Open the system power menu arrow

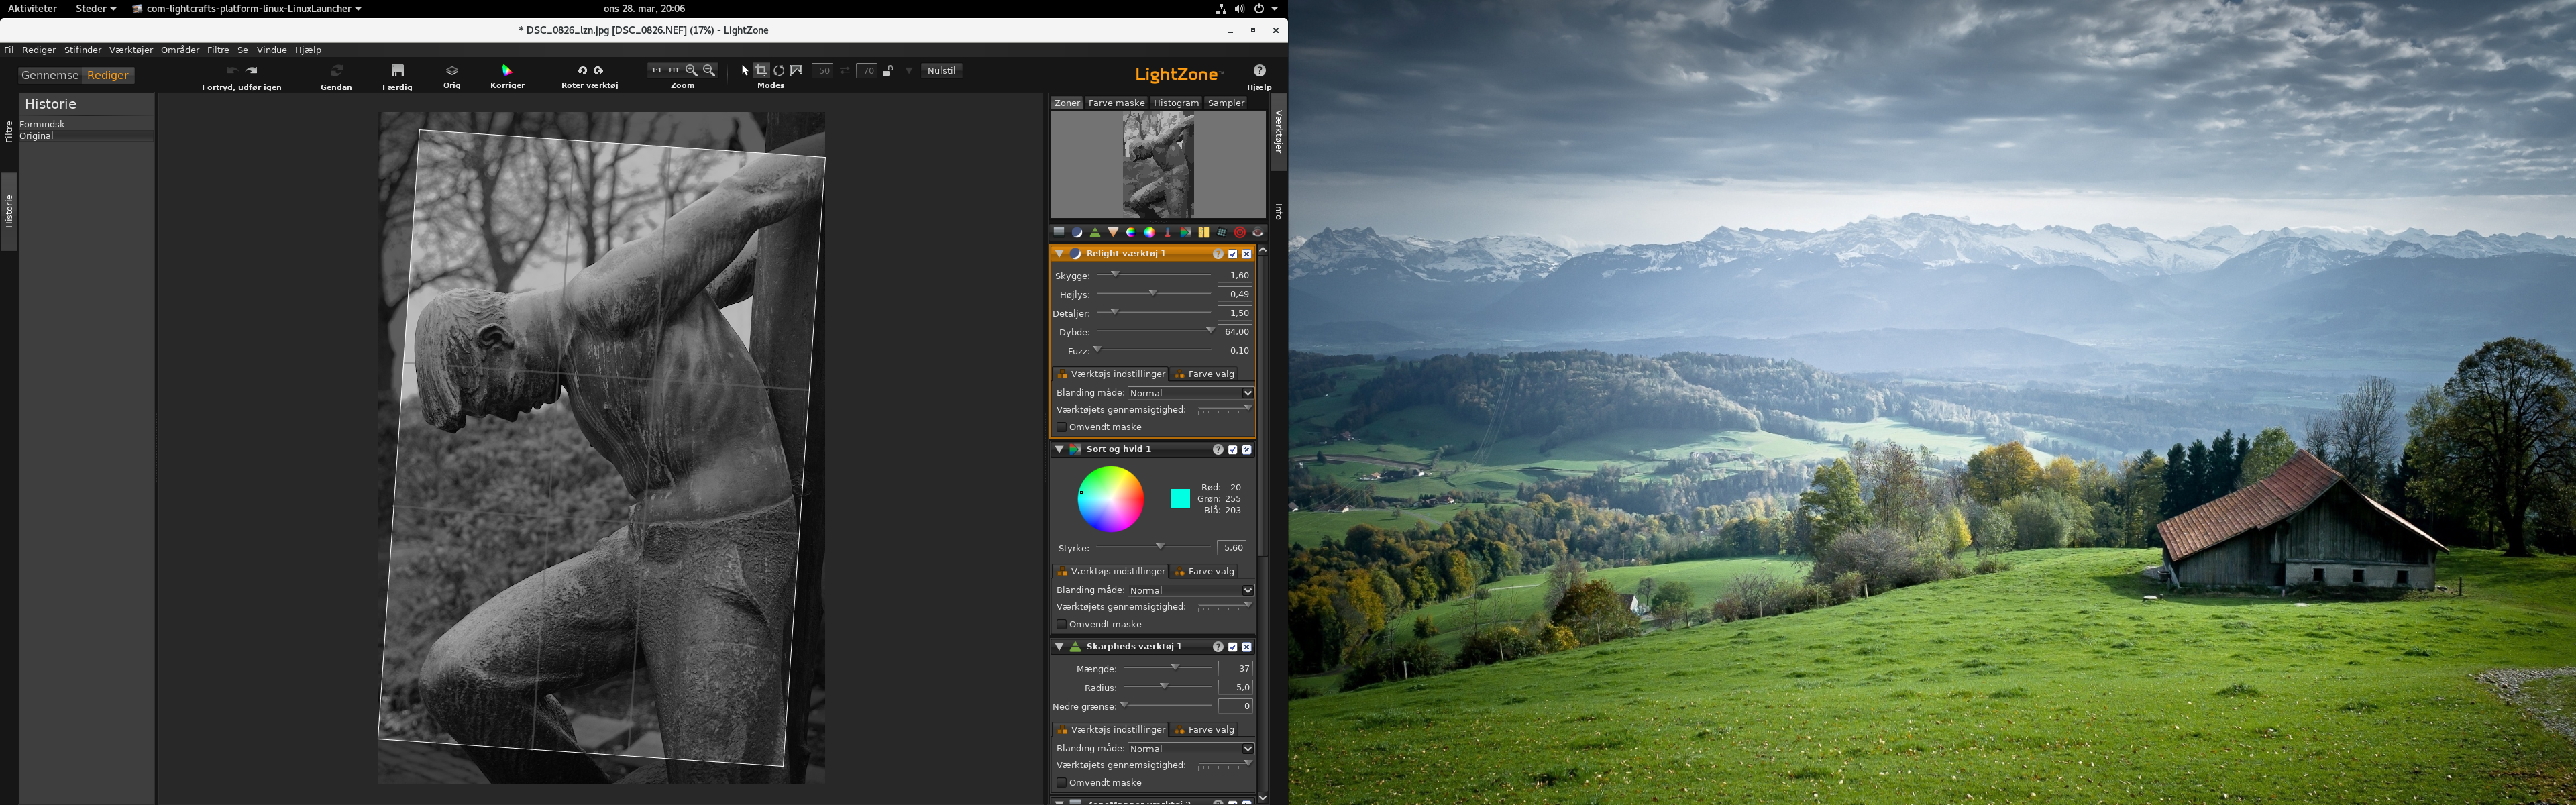[1274, 8]
